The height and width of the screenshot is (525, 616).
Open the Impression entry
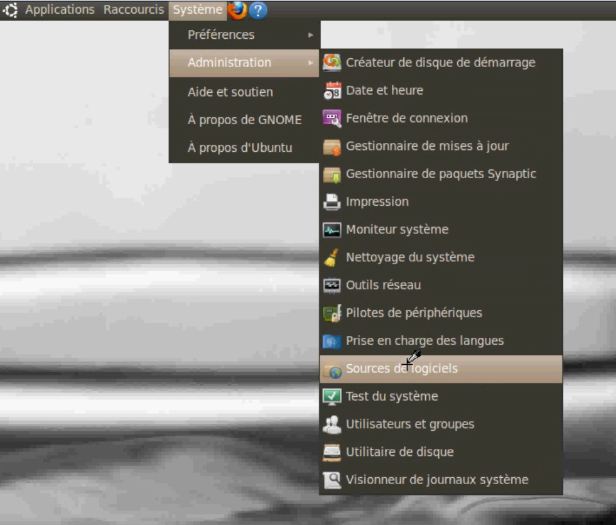441,202
